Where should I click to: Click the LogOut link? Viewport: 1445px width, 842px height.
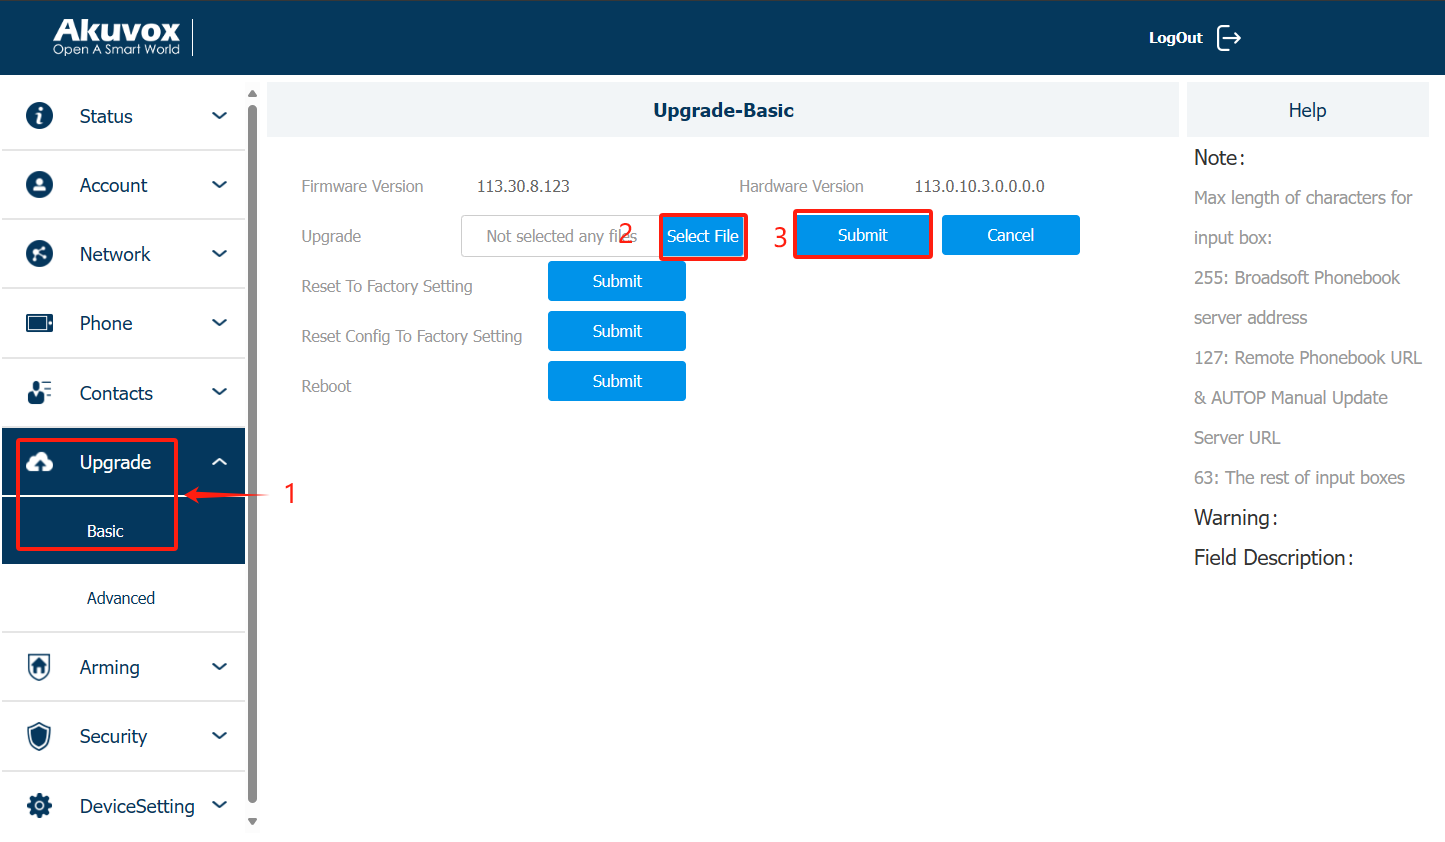click(1175, 38)
